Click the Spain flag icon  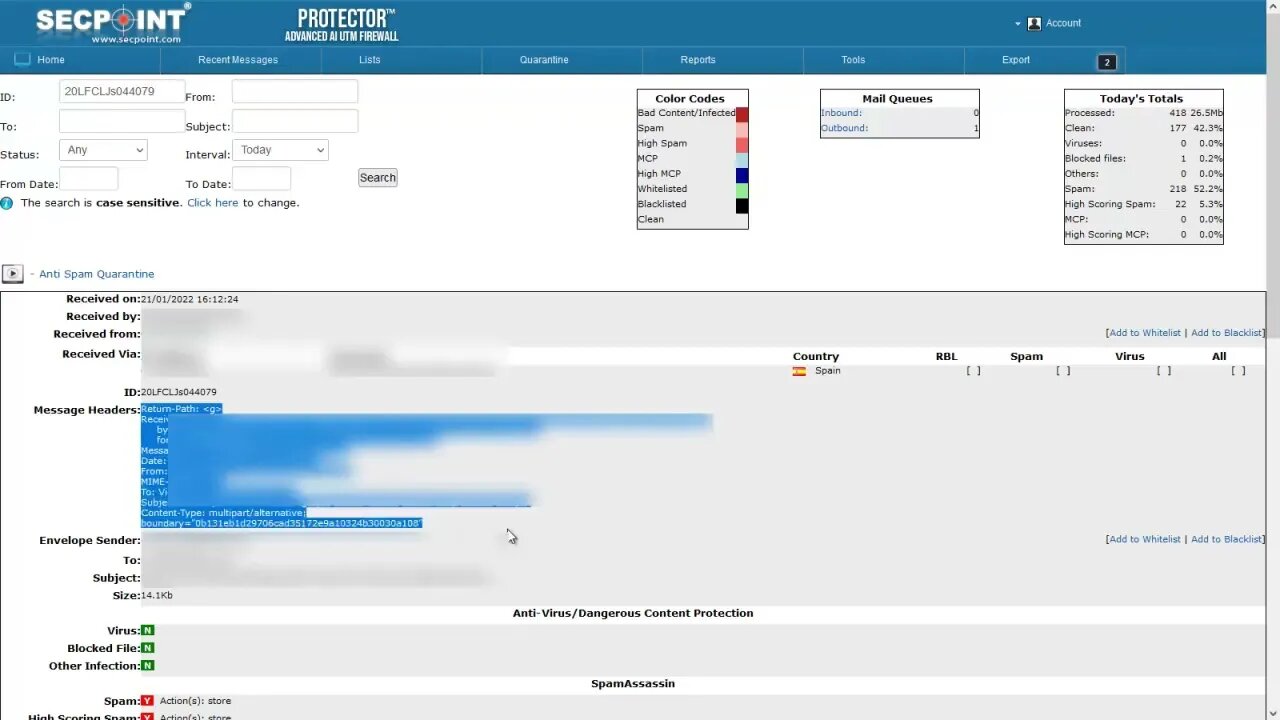(x=800, y=371)
